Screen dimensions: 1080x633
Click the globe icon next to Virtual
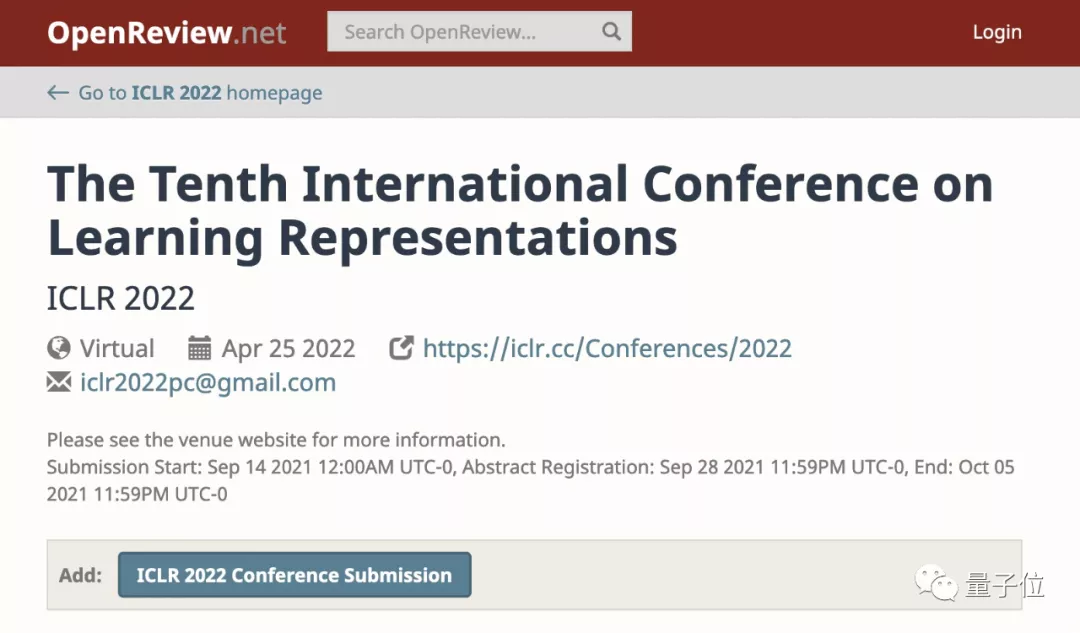pyautogui.click(x=57, y=348)
